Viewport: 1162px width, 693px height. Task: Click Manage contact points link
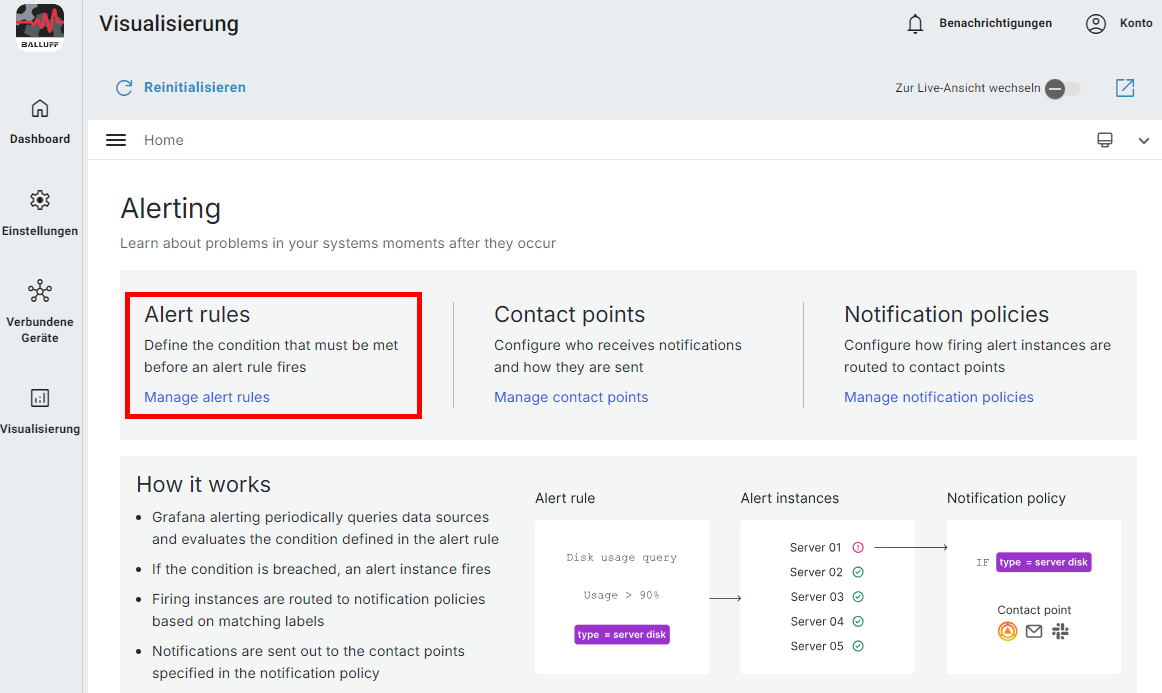point(571,397)
